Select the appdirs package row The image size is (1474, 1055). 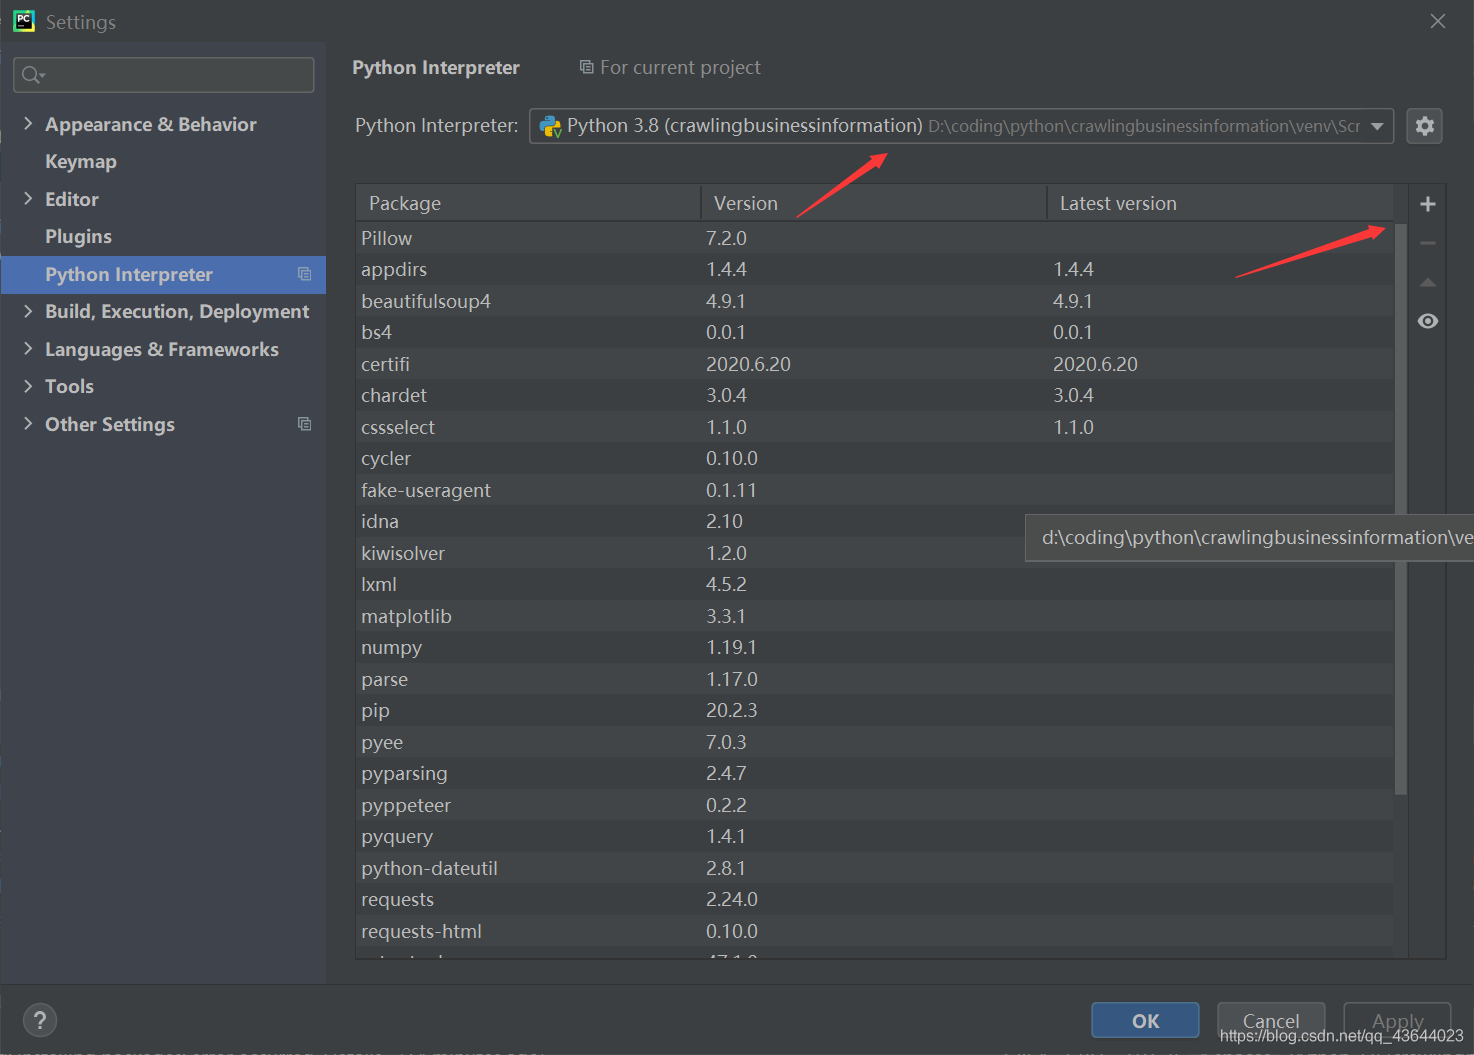coord(874,270)
